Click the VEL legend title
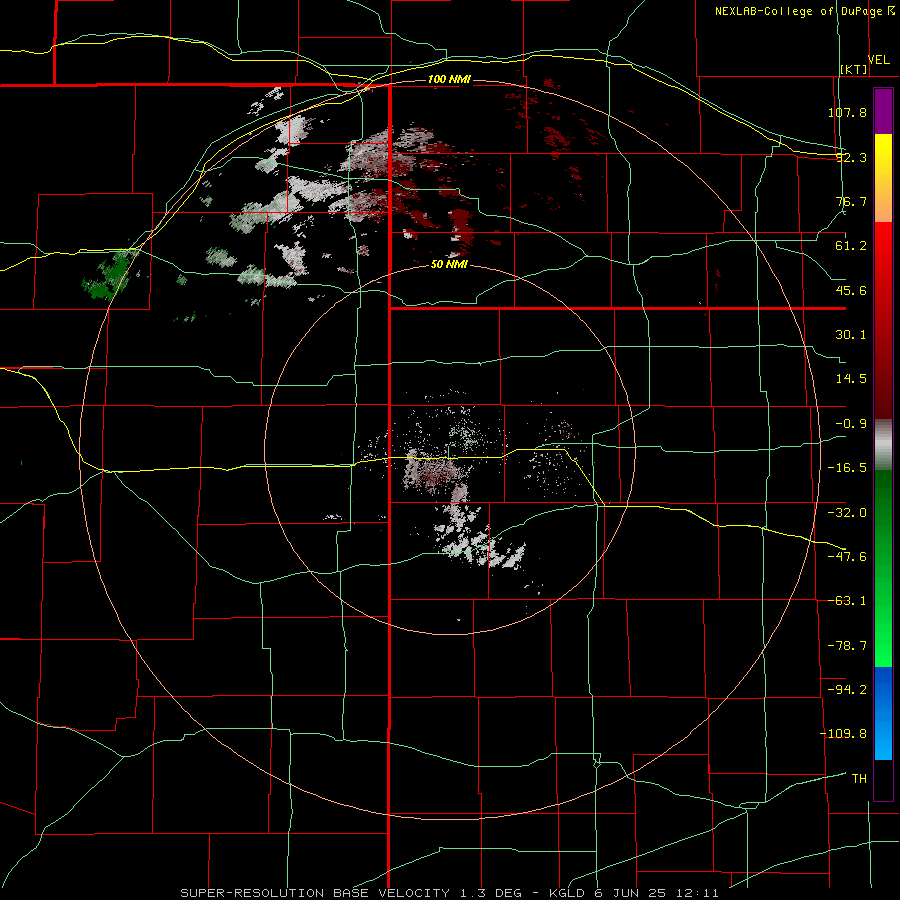900x900 pixels. coord(878,60)
